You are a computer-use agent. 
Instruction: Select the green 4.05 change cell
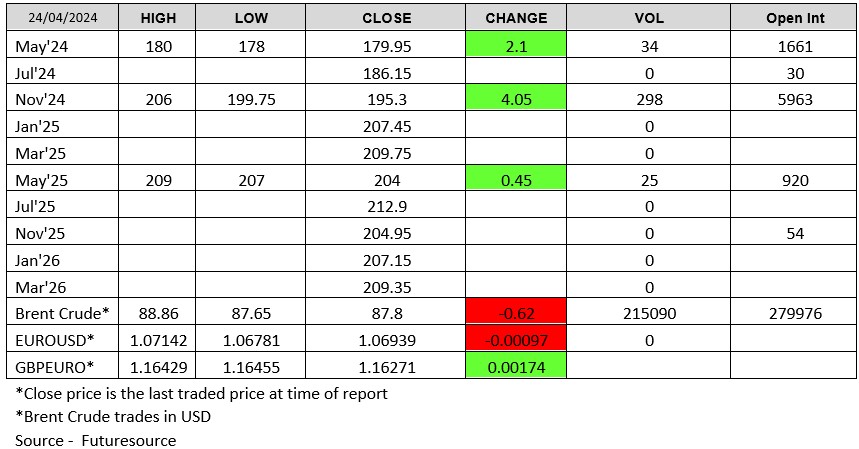coord(516,99)
